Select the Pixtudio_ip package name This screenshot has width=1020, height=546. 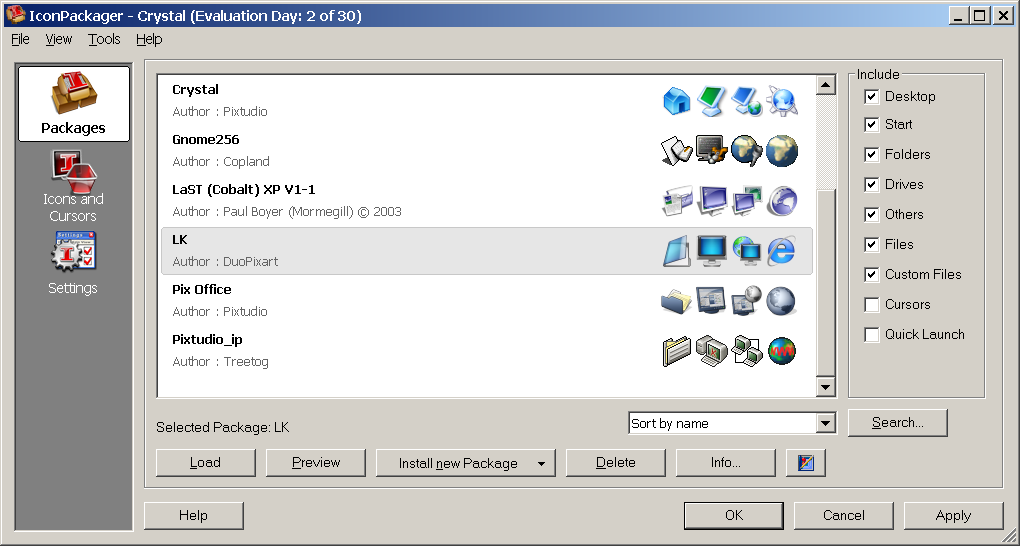pyautogui.click(x=208, y=340)
